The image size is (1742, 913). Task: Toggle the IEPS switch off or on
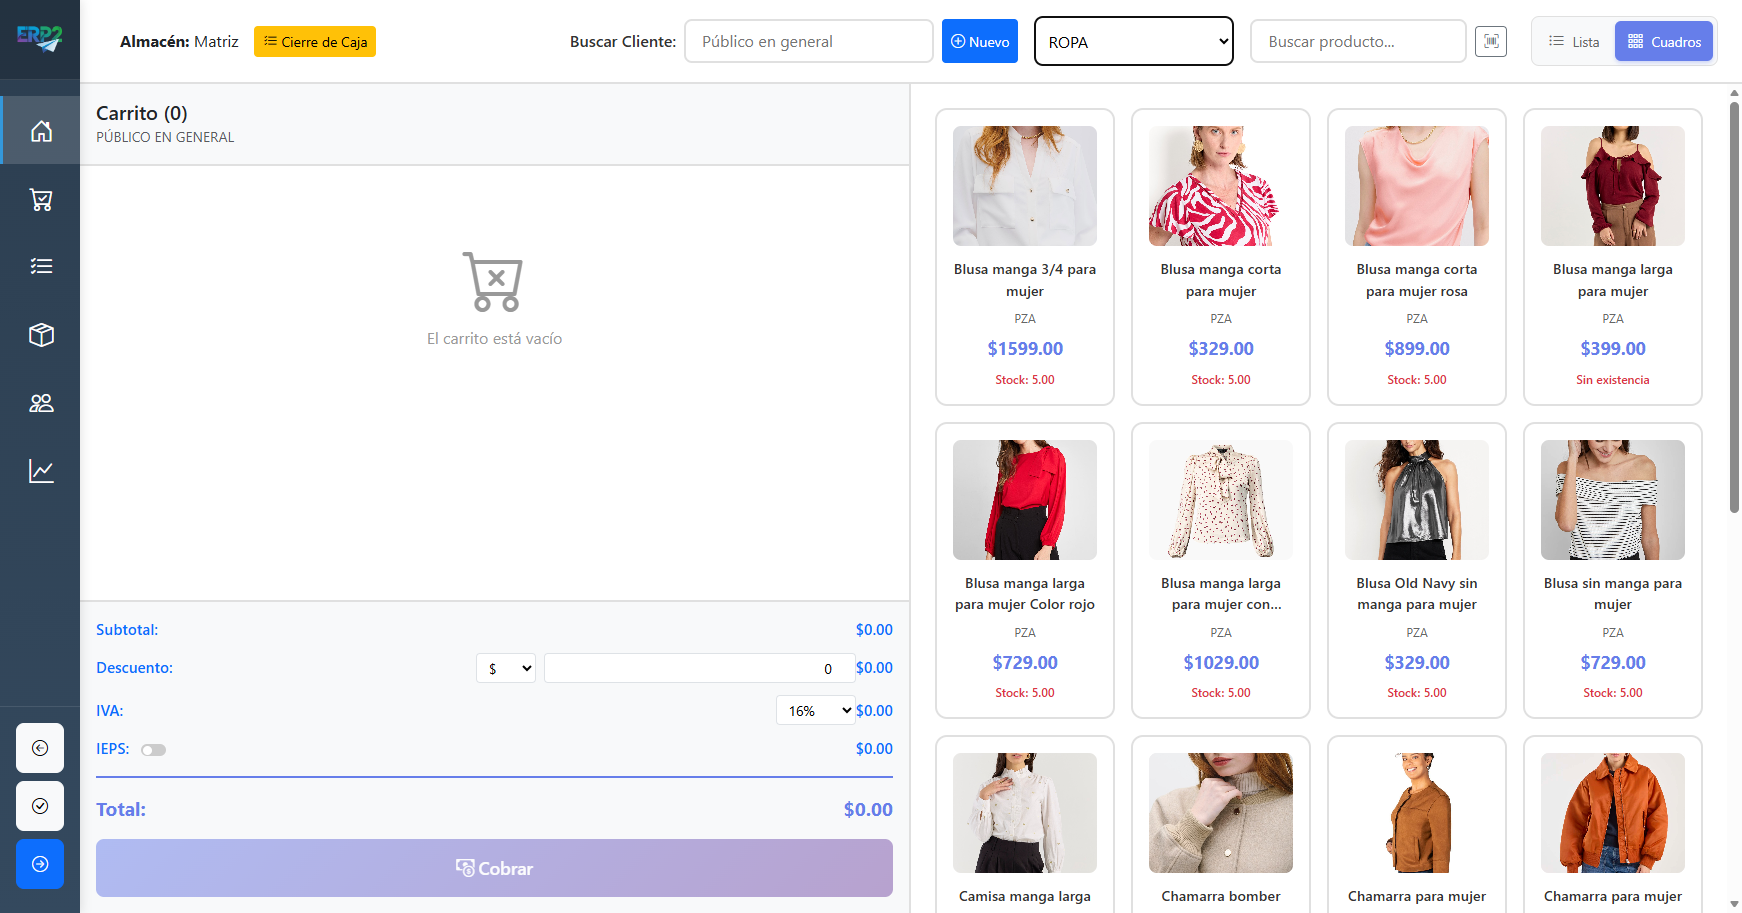coord(153,748)
